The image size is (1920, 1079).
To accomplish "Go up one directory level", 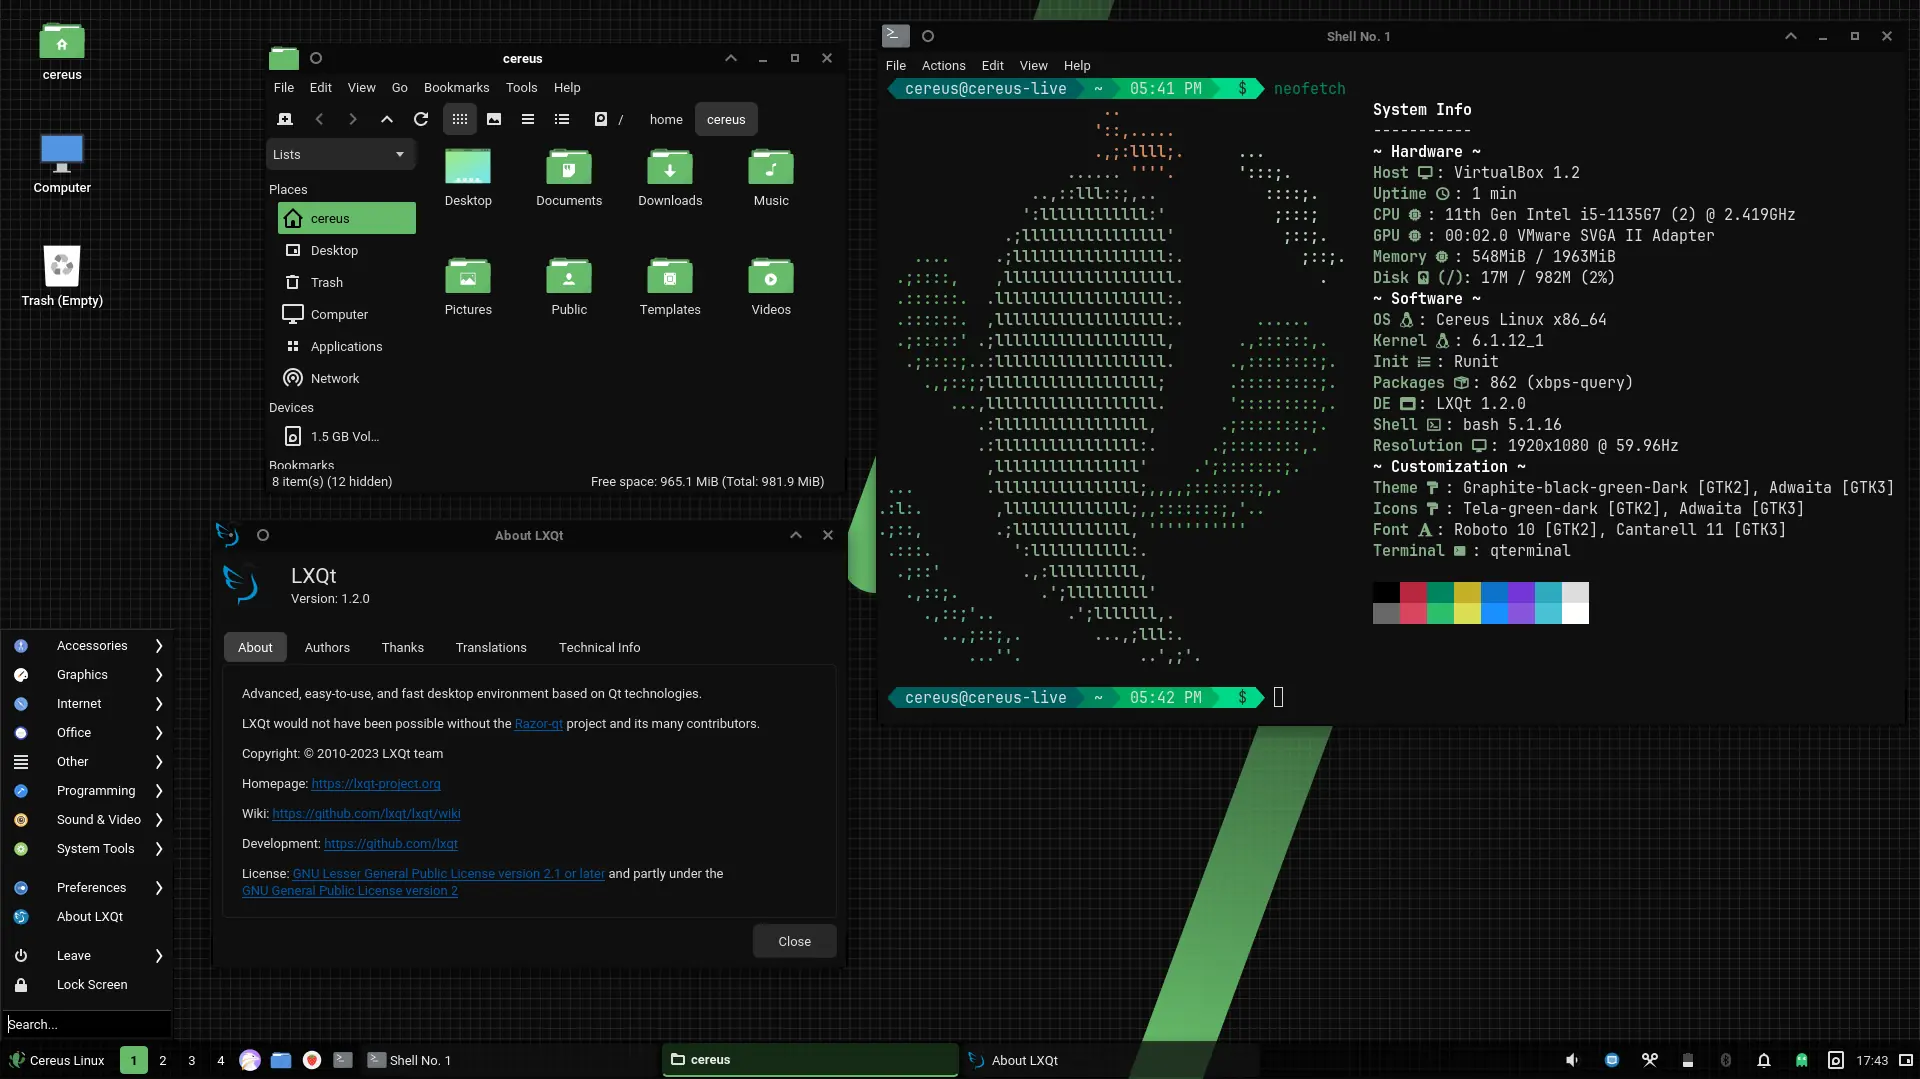I will pyautogui.click(x=387, y=119).
